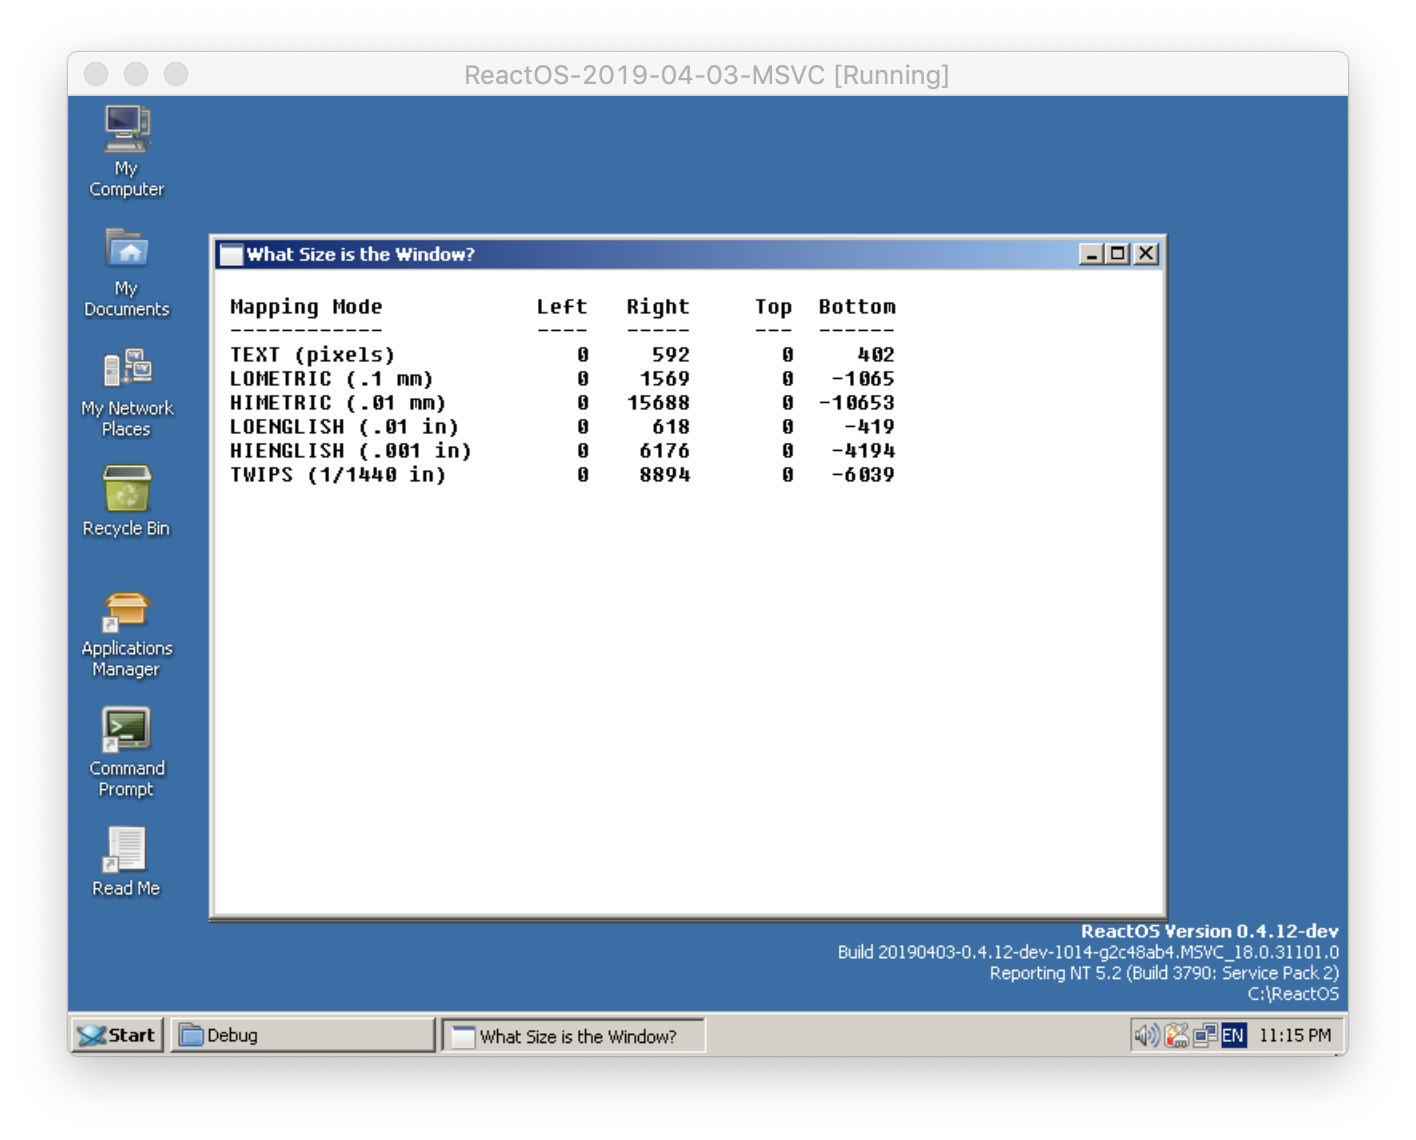Click the 'TEXT (pixels)' row label
Screen dimensions: 1416x1140
click(312, 355)
